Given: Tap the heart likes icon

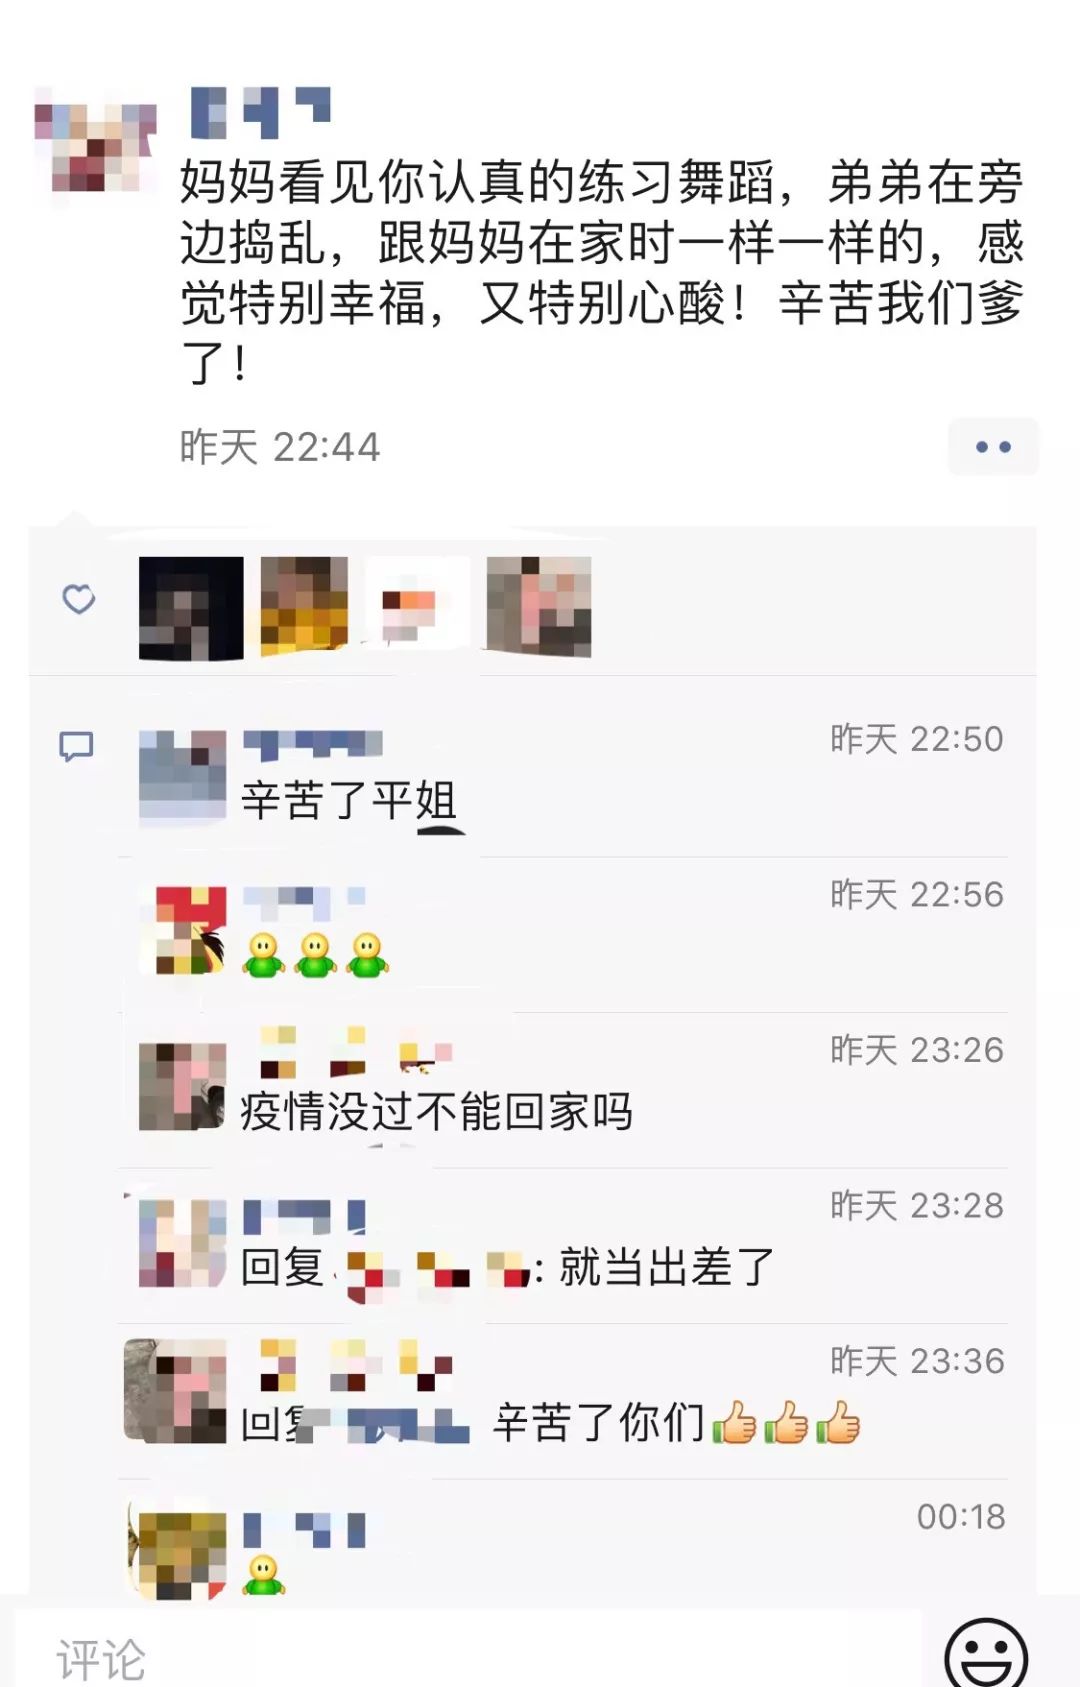Looking at the screenshot, I should tap(78, 599).
